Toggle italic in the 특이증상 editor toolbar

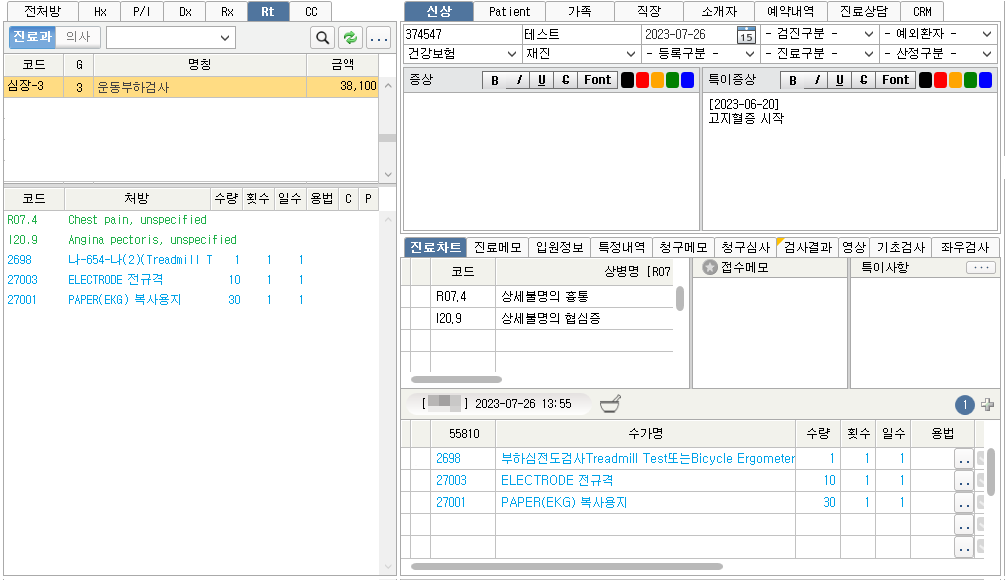tap(816, 80)
